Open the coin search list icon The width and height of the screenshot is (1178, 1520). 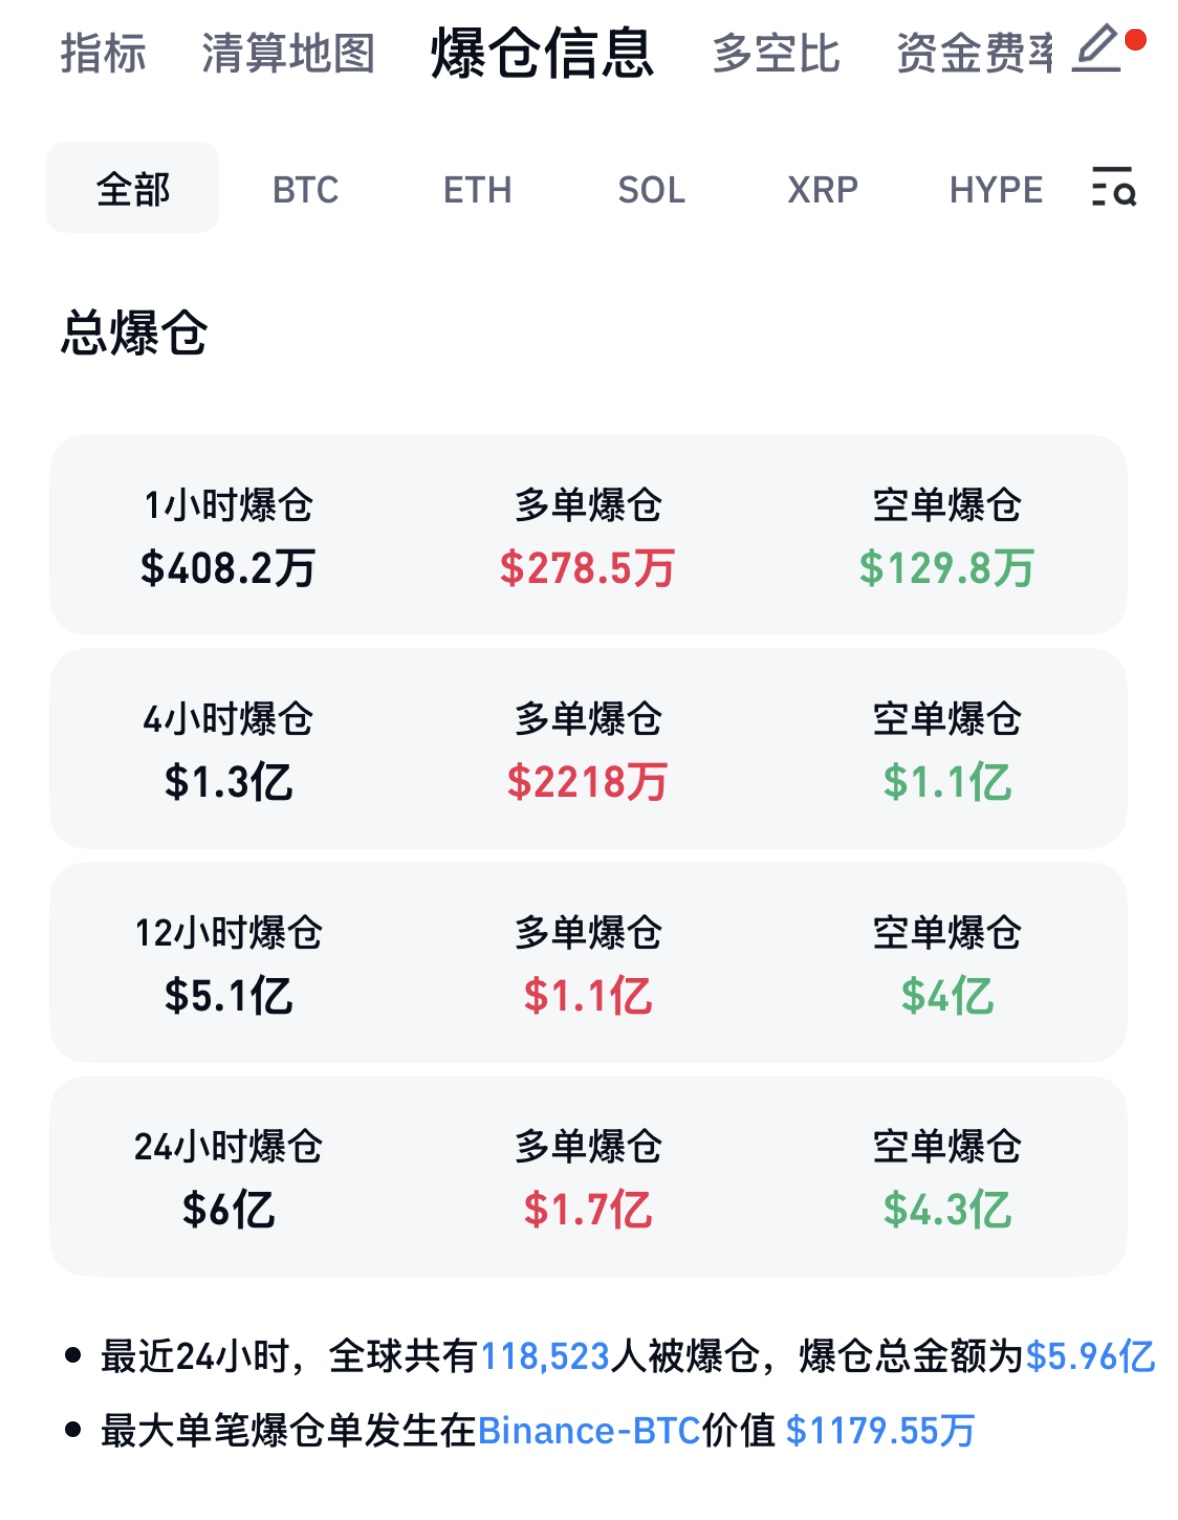click(x=1113, y=188)
